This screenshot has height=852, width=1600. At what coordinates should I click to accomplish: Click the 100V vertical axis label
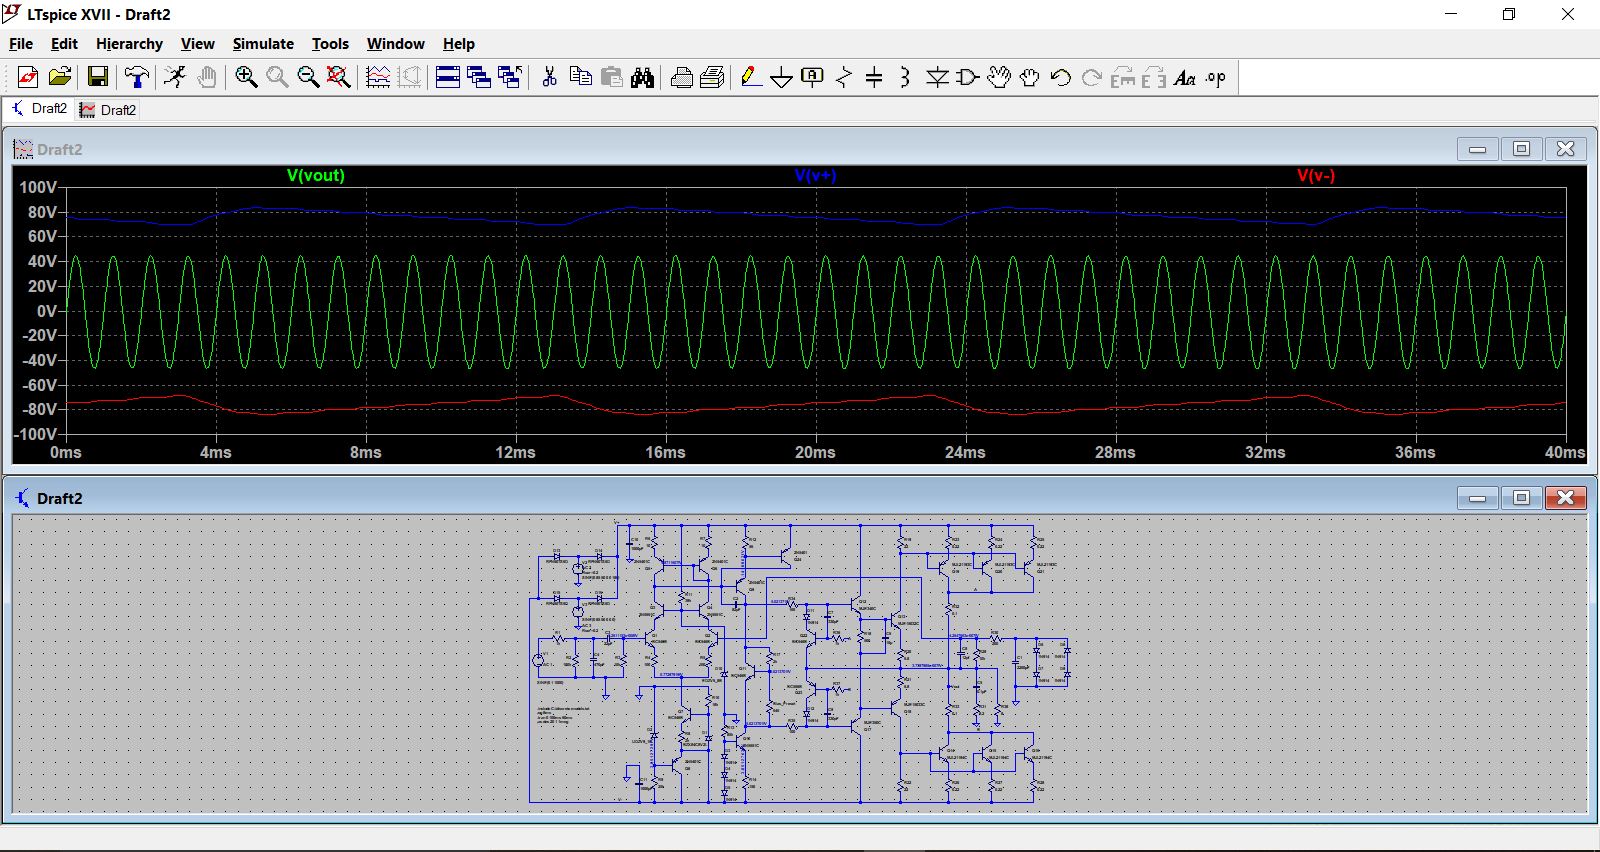(38, 187)
